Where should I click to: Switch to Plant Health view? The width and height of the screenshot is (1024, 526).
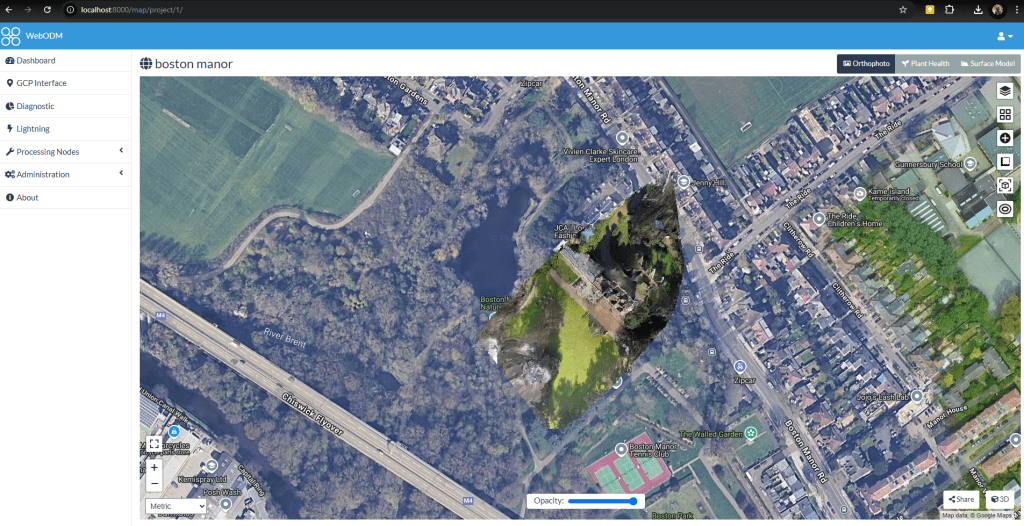click(x=925, y=64)
